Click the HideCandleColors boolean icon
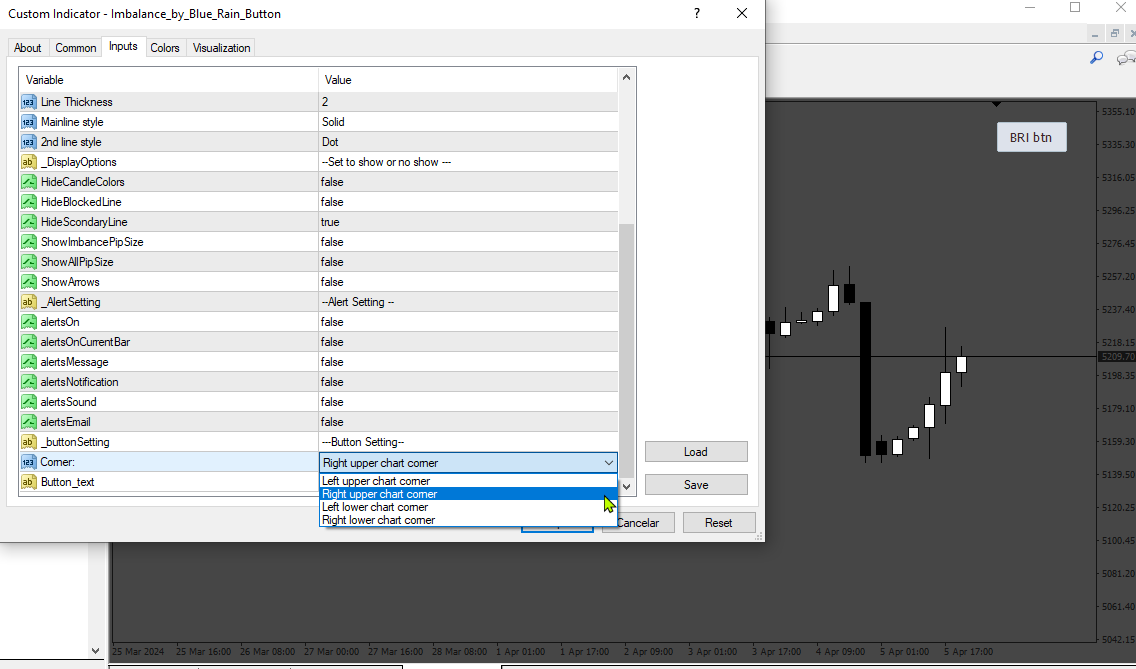 point(29,182)
